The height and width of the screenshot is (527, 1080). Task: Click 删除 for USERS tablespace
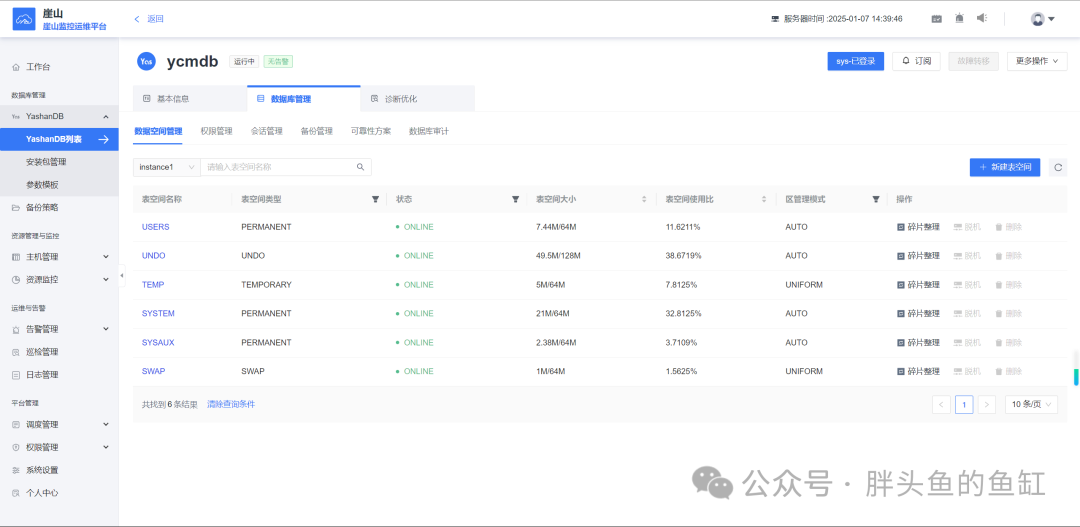click(1008, 227)
